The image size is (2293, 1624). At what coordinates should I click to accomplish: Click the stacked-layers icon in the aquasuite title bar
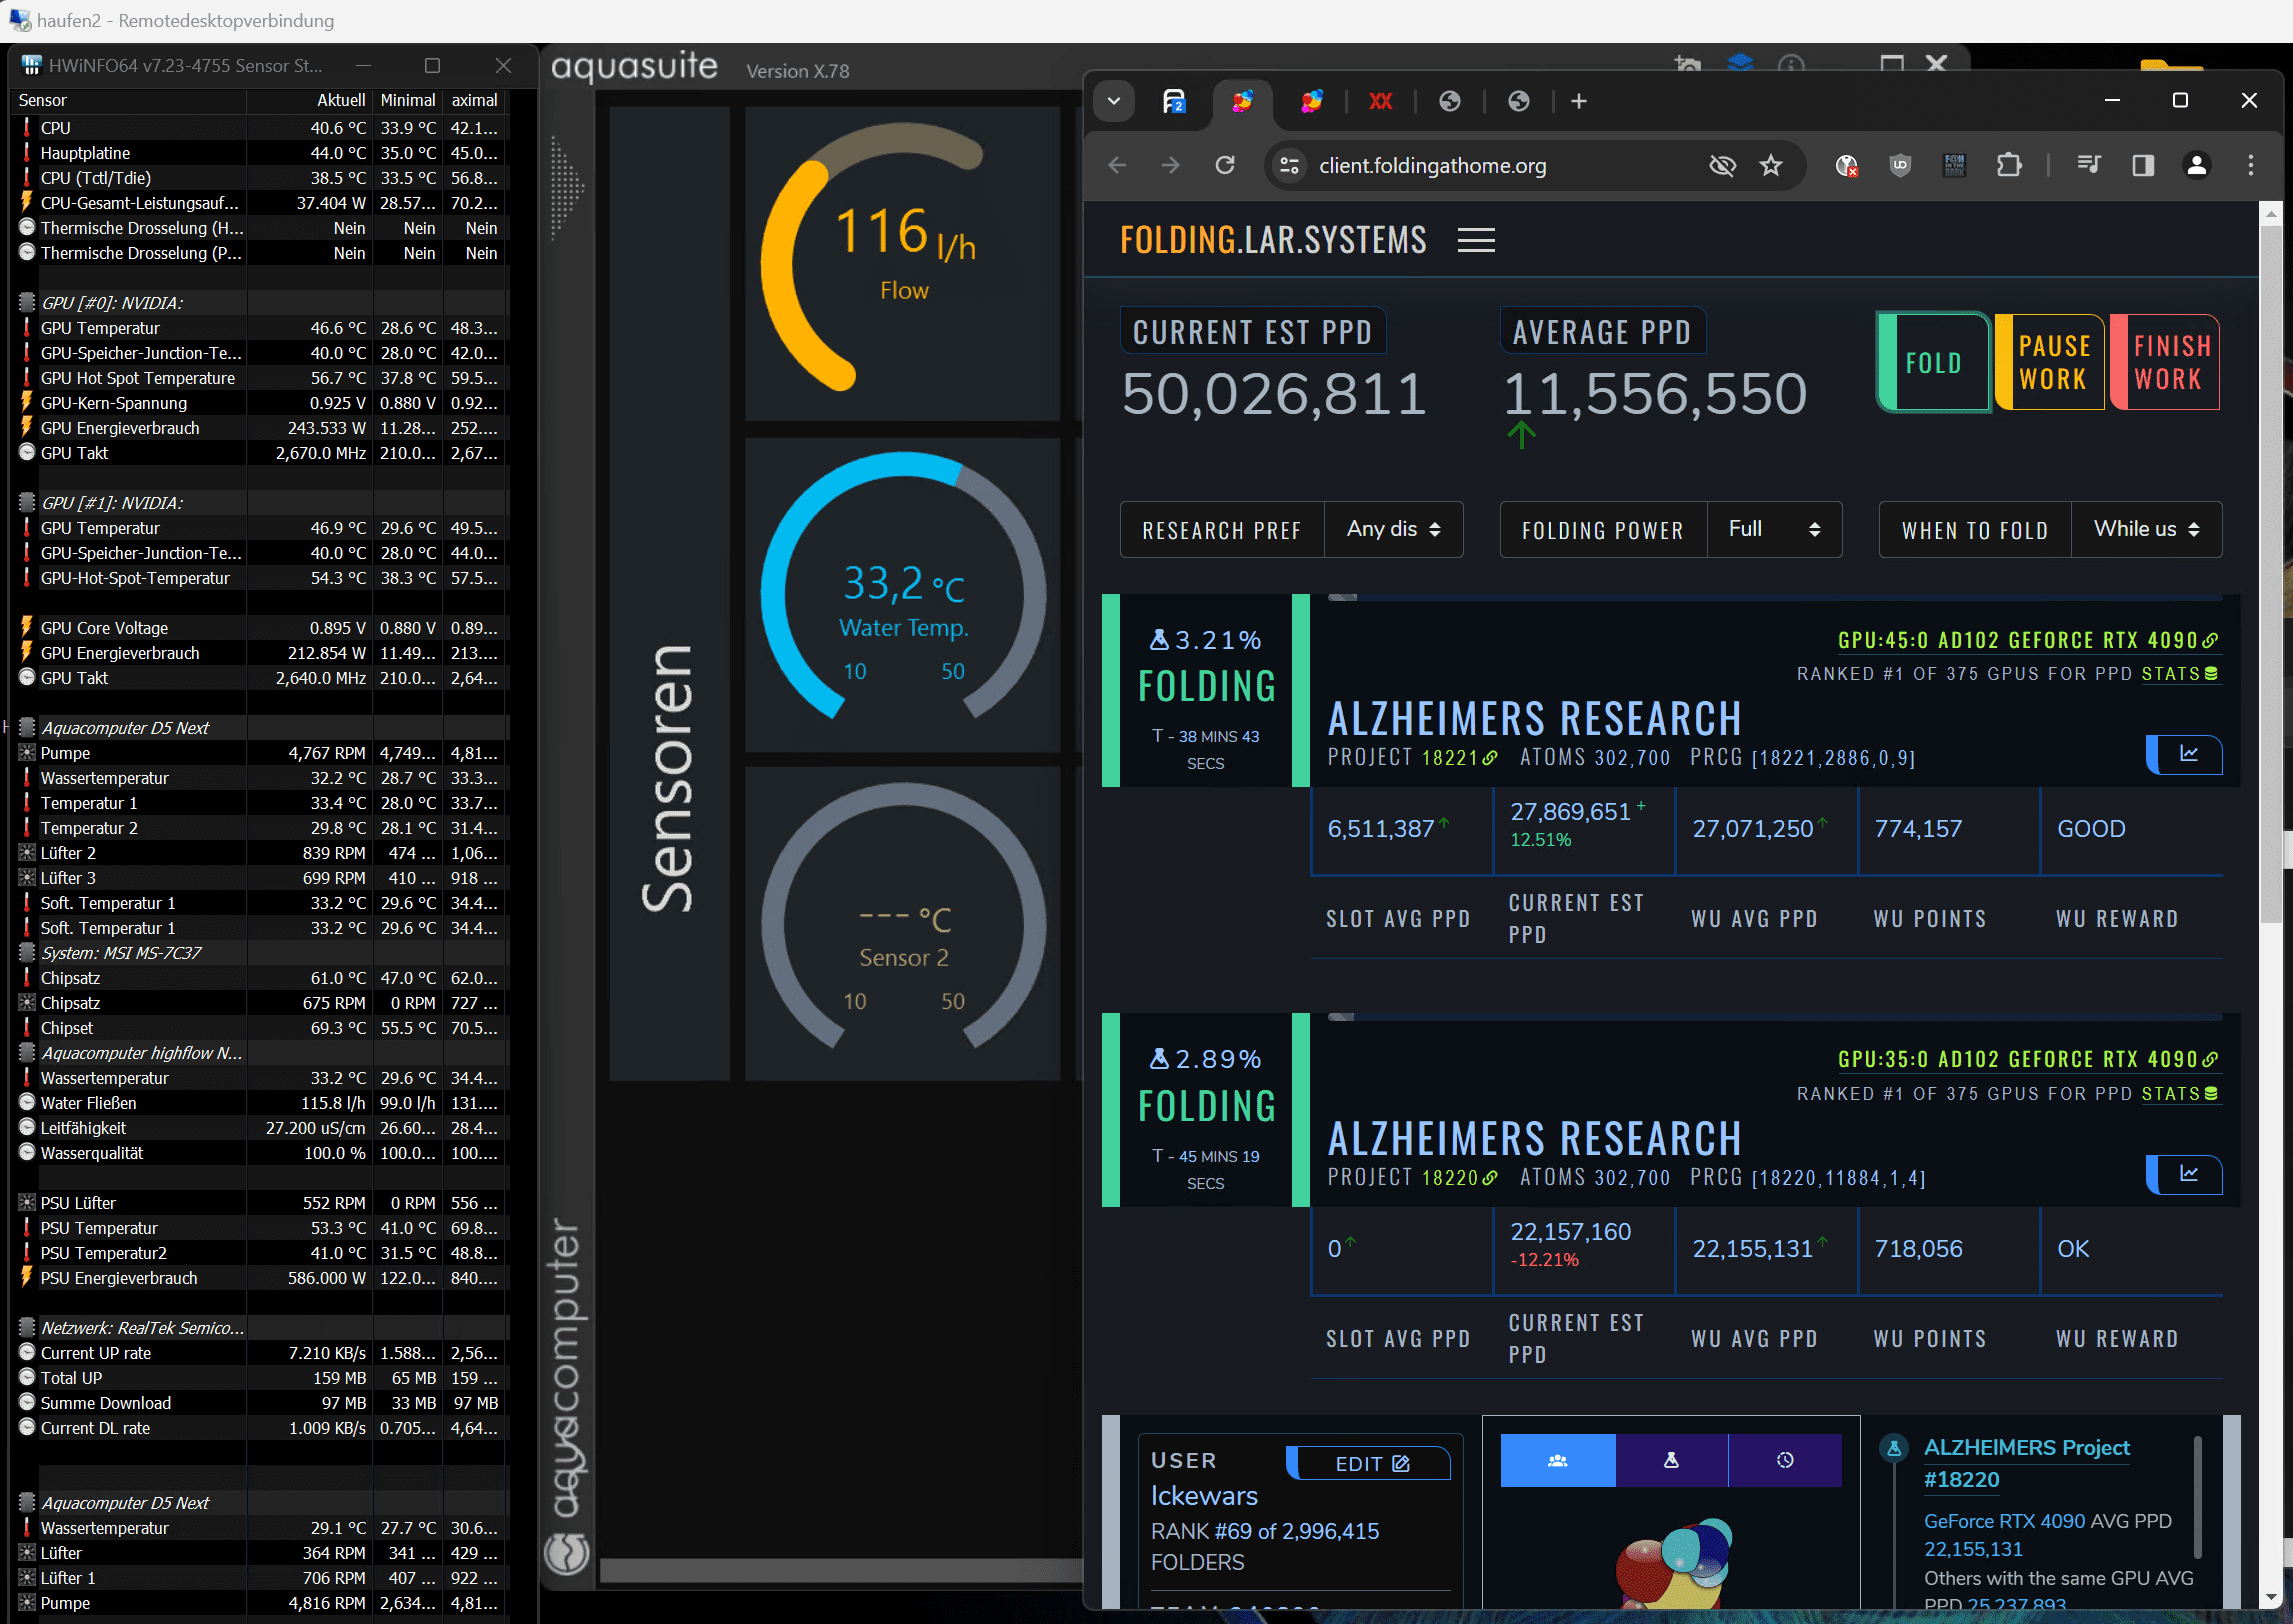tap(1741, 63)
